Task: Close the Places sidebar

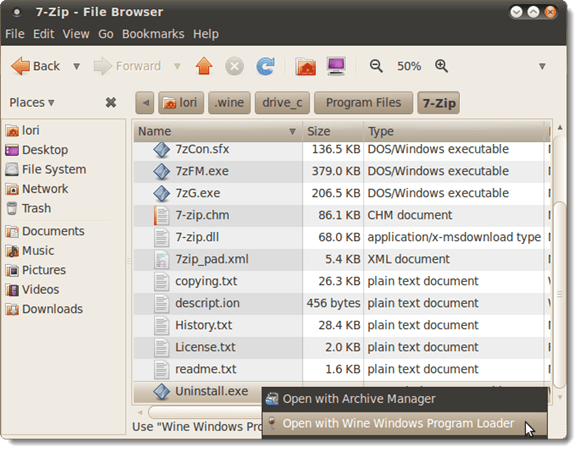Action: 111,102
